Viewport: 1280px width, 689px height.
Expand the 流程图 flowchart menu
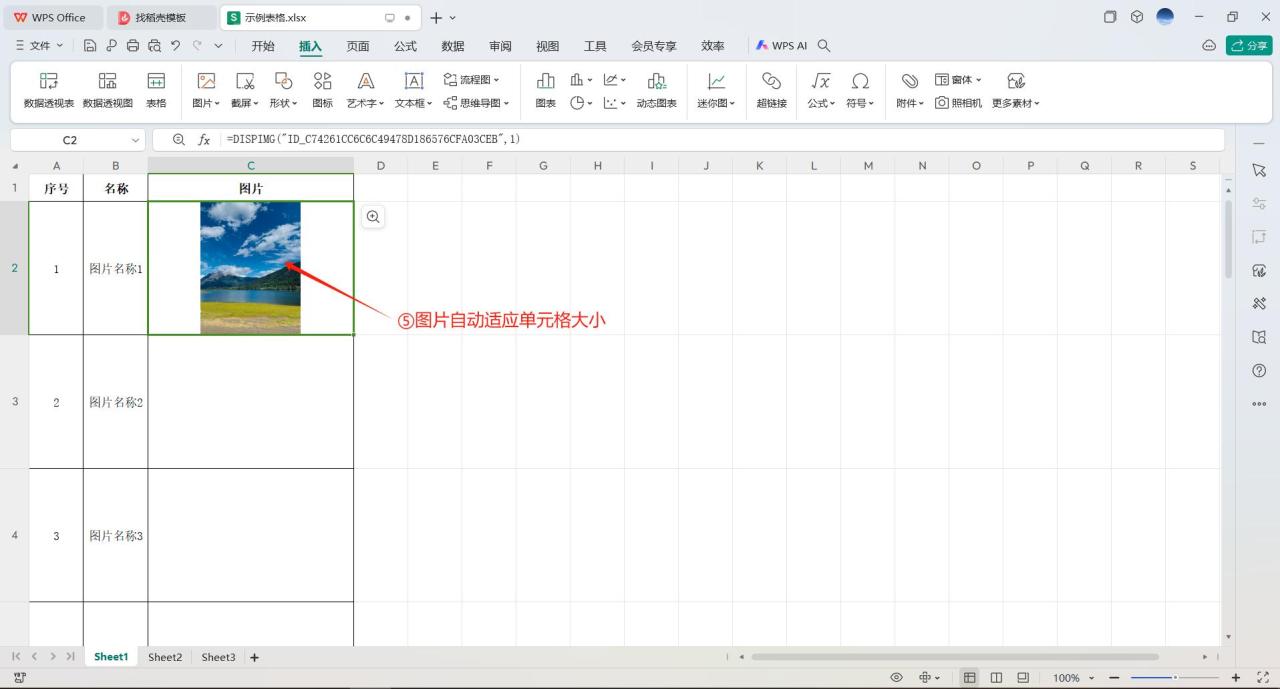[x=472, y=79]
